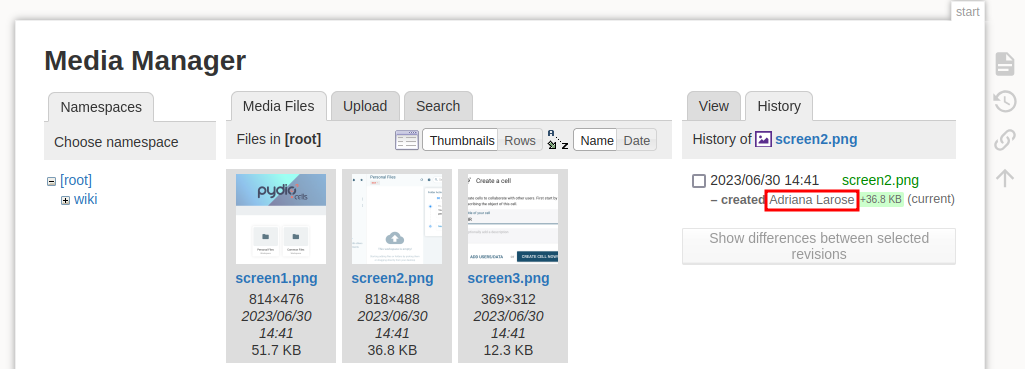Click screen2.png link in history header
The width and height of the screenshot is (1025, 369).
pyautogui.click(x=816, y=139)
